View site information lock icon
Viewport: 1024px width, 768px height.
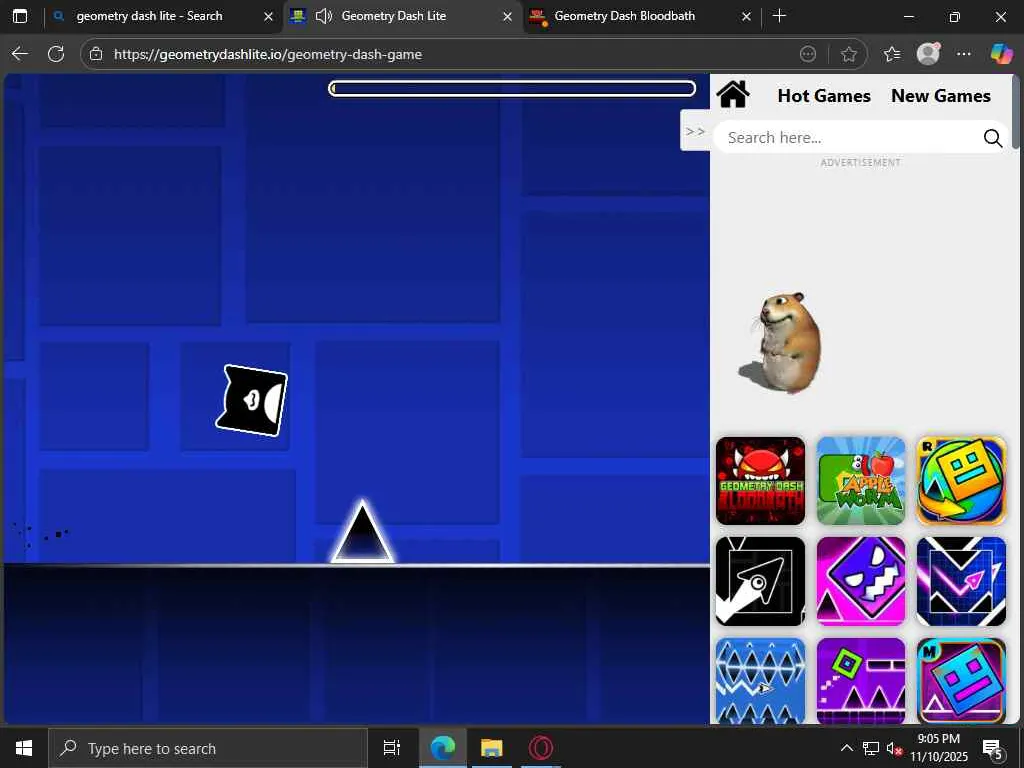[x=96, y=54]
